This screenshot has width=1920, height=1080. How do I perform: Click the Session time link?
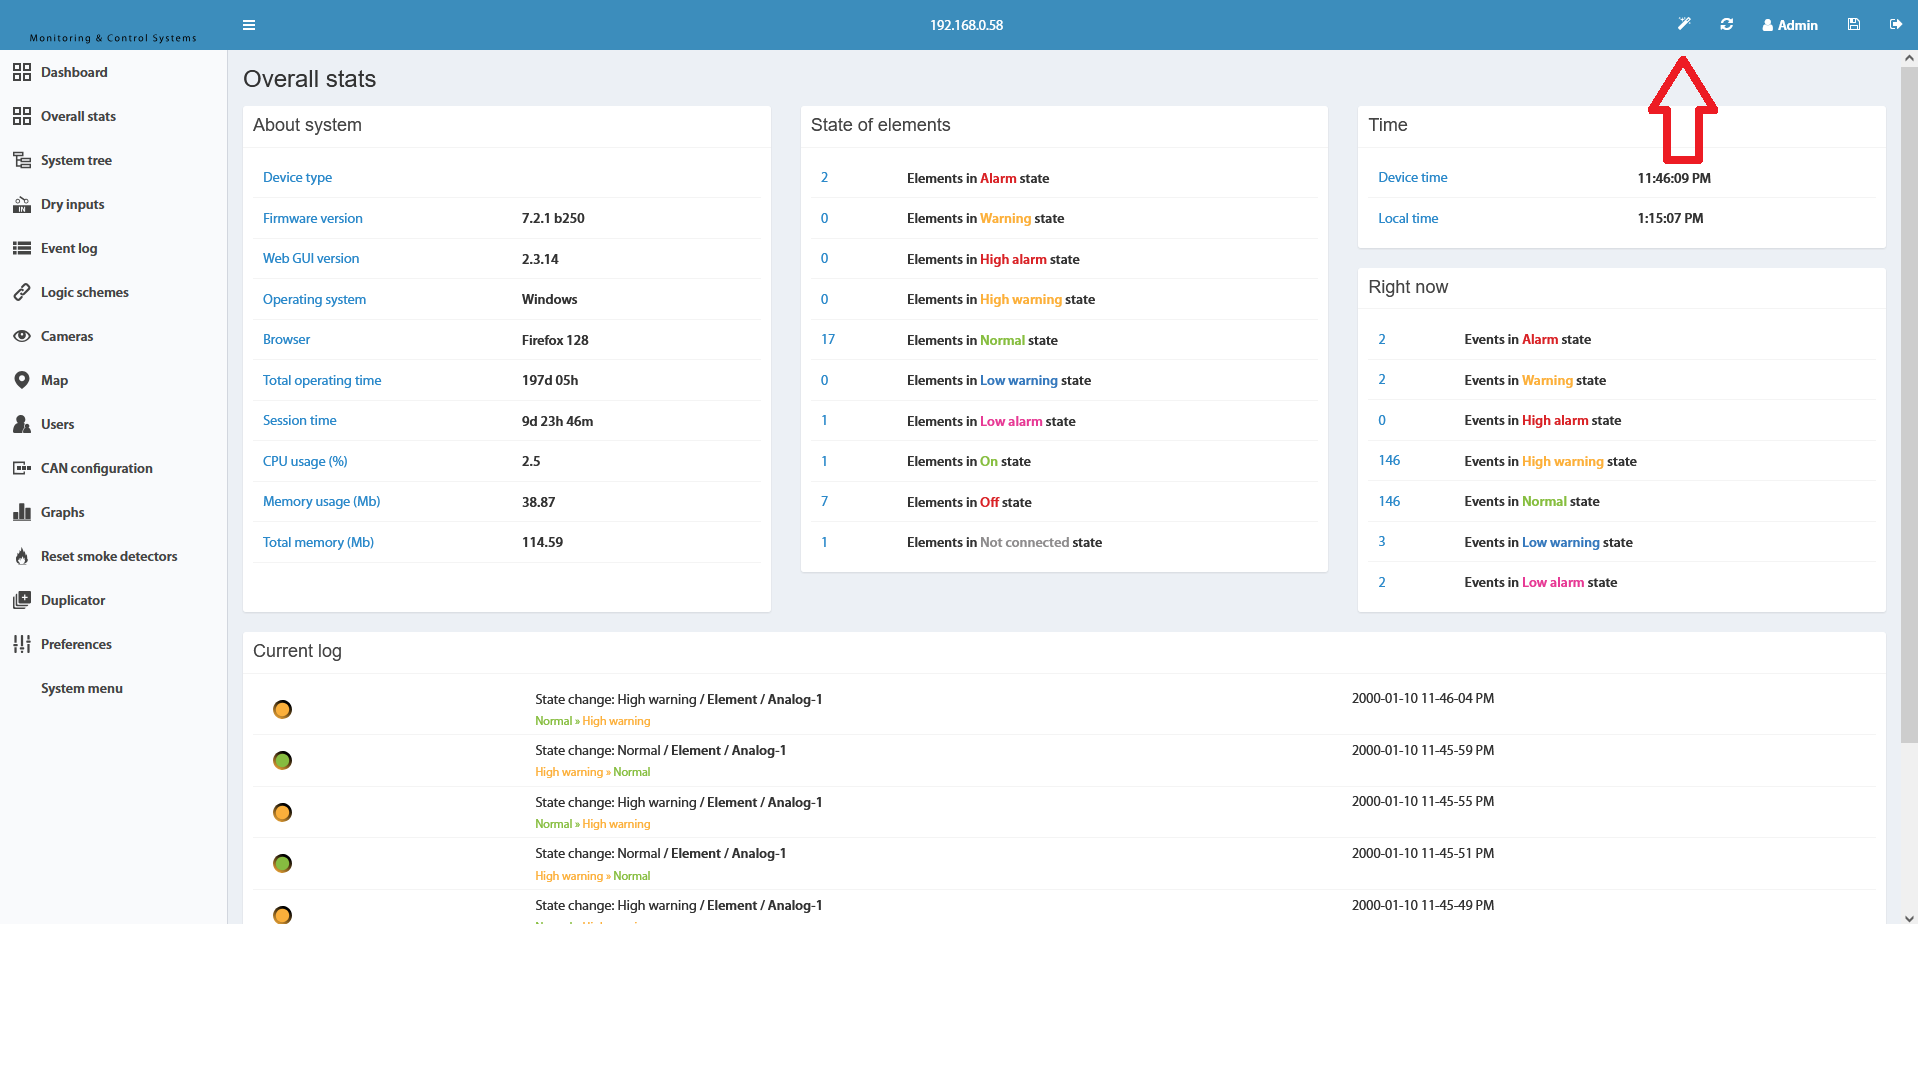click(299, 420)
